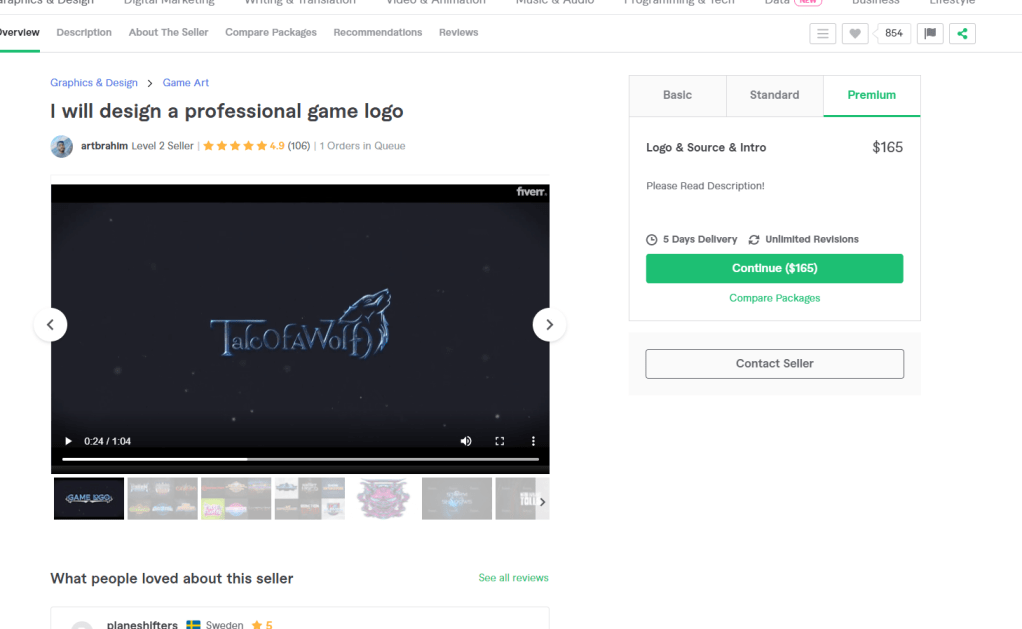The width and height of the screenshot is (1022, 629).
Task: Open video more options menu
Action: point(533,441)
